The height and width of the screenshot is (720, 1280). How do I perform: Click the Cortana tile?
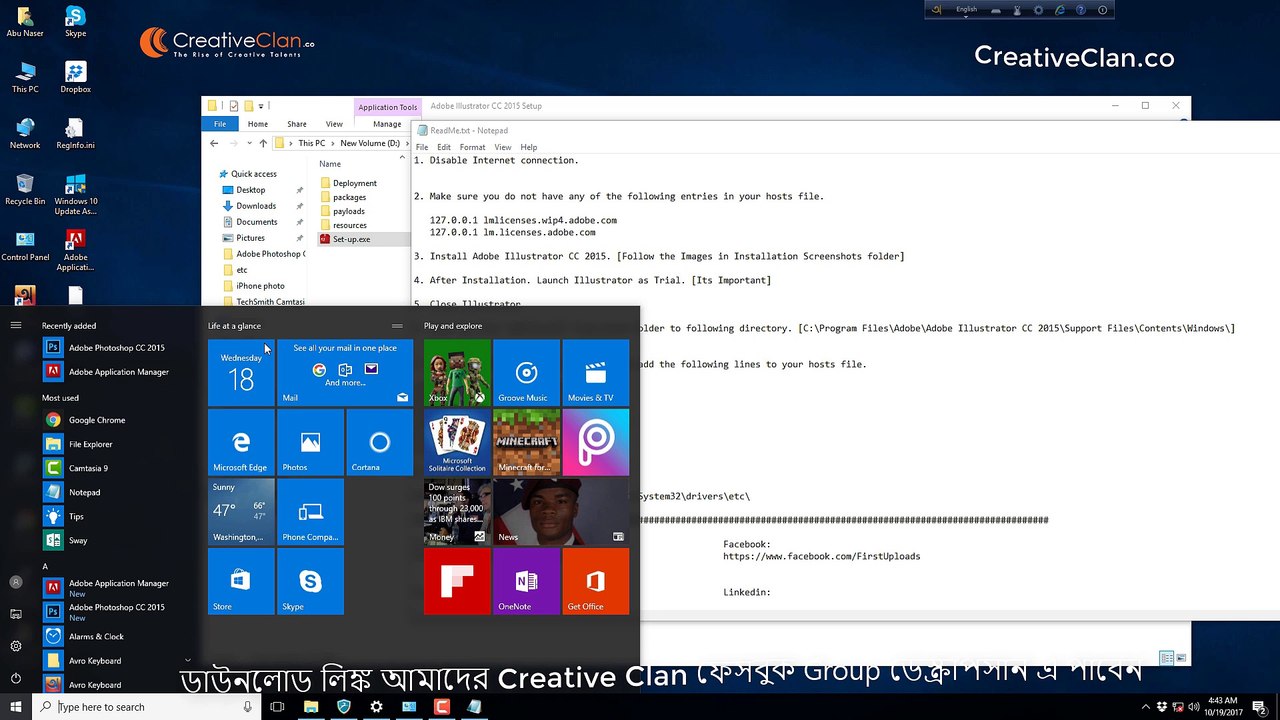(x=379, y=443)
